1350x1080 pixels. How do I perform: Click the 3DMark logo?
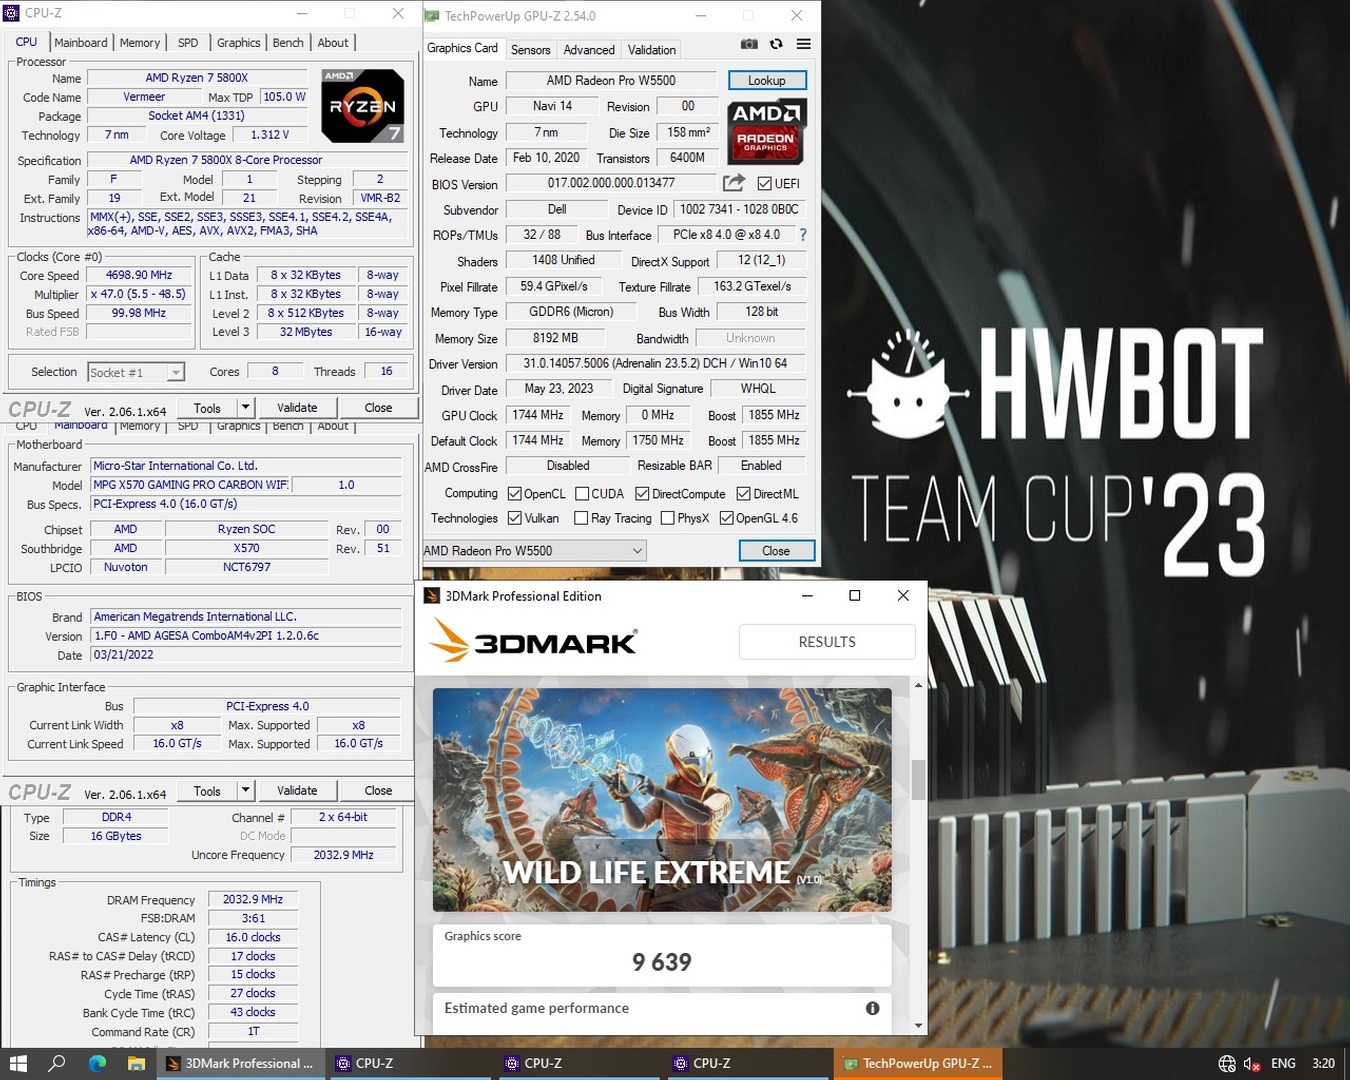[533, 641]
